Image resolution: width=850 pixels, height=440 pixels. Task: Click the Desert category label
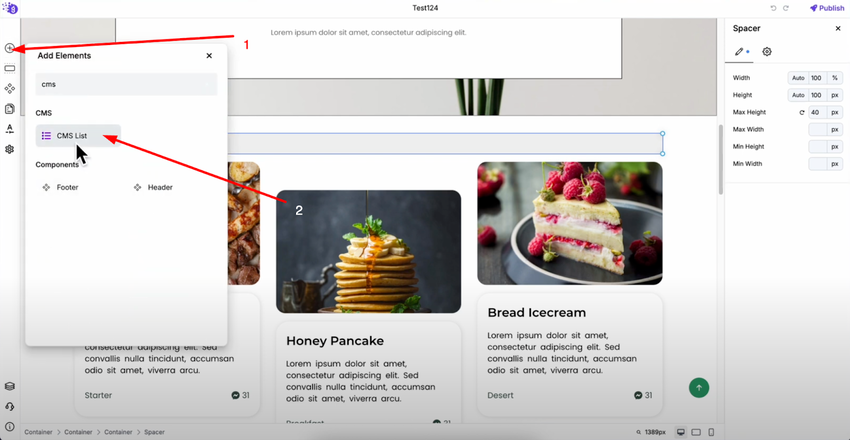[x=500, y=395]
